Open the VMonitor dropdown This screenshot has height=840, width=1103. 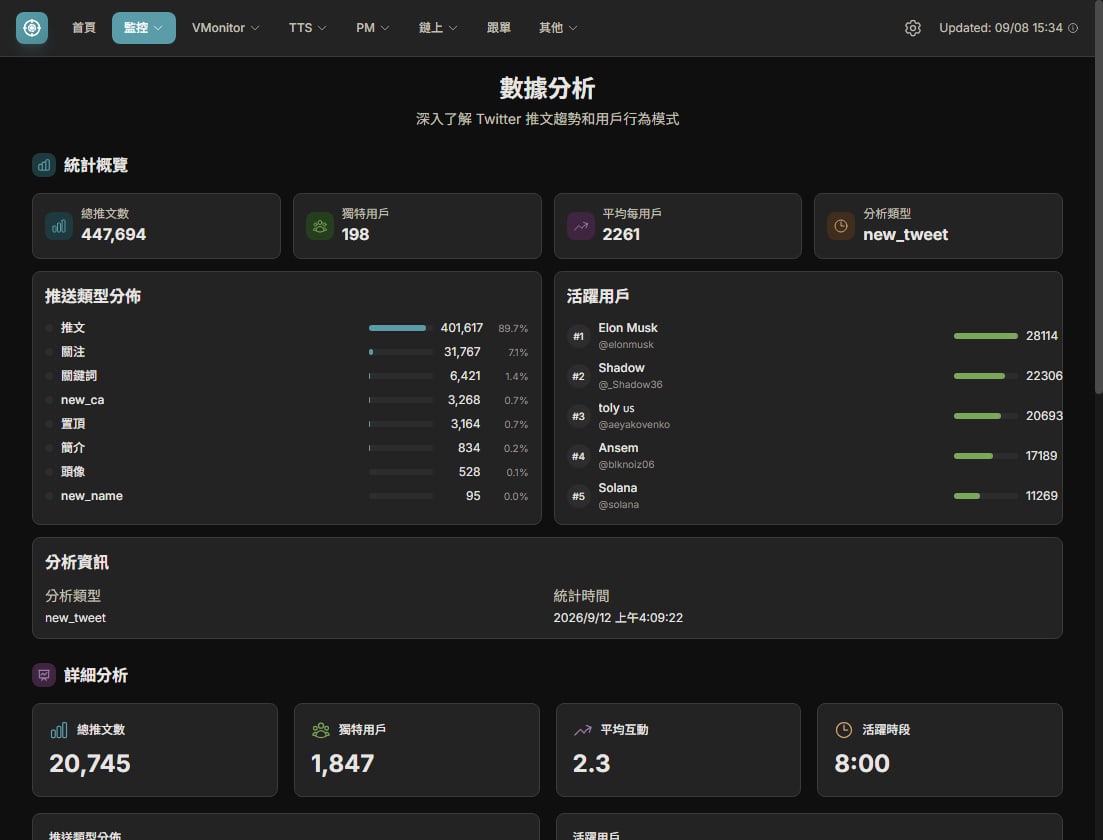click(x=226, y=28)
